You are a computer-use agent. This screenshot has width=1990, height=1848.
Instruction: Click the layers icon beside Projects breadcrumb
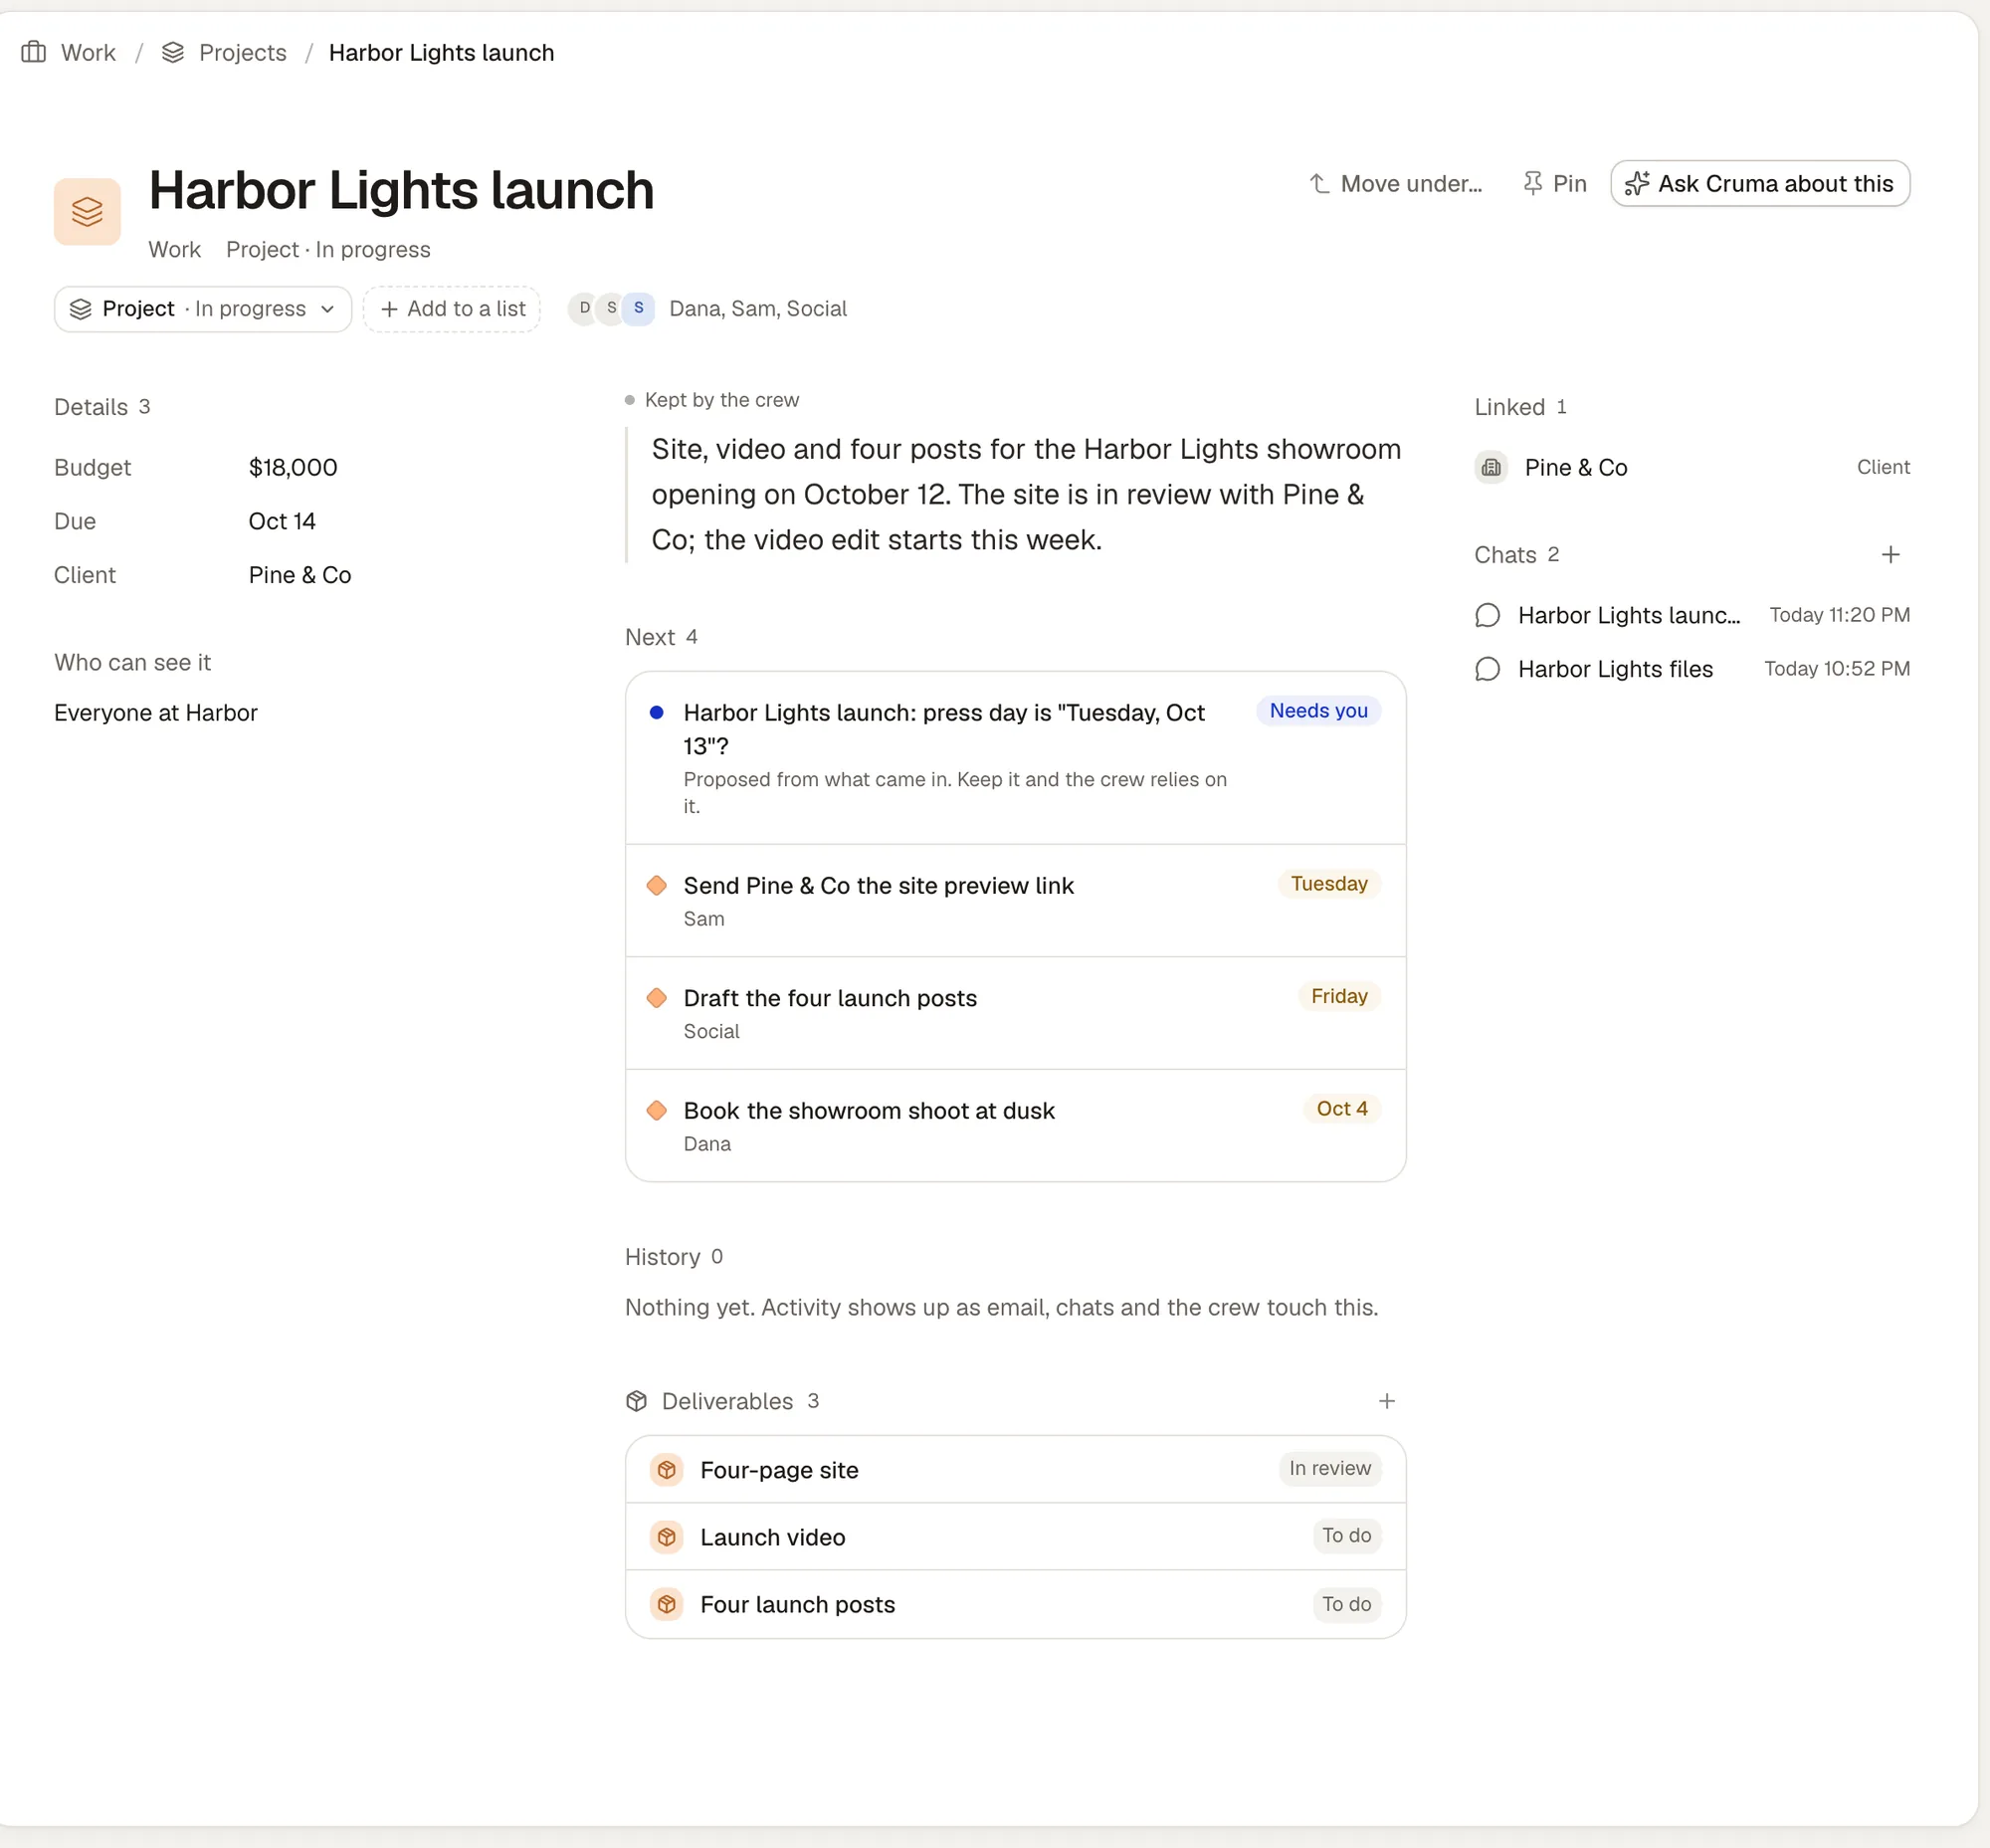(x=173, y=52)
